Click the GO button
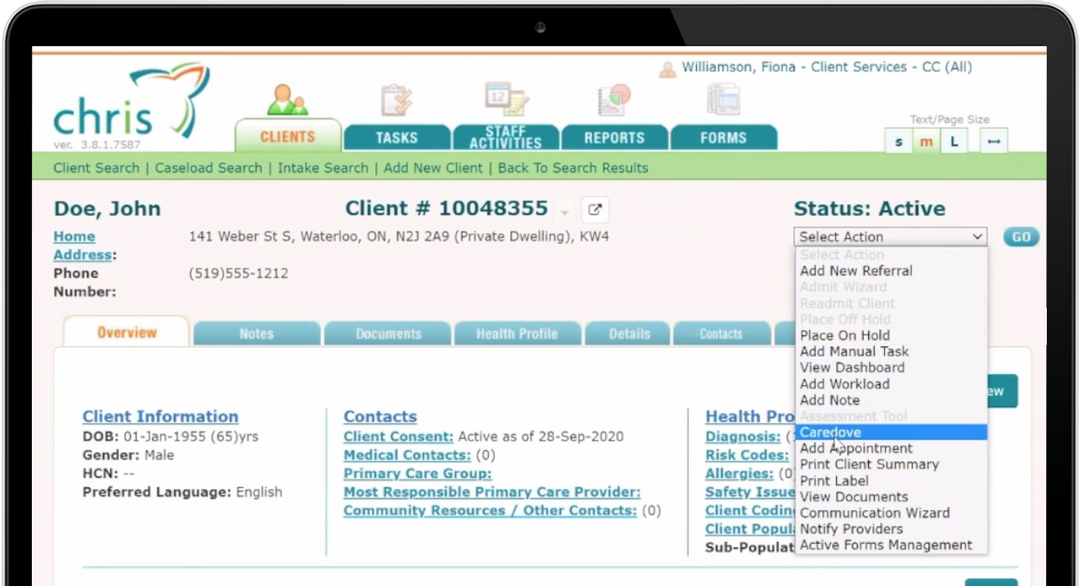 tap(1020, 236)
